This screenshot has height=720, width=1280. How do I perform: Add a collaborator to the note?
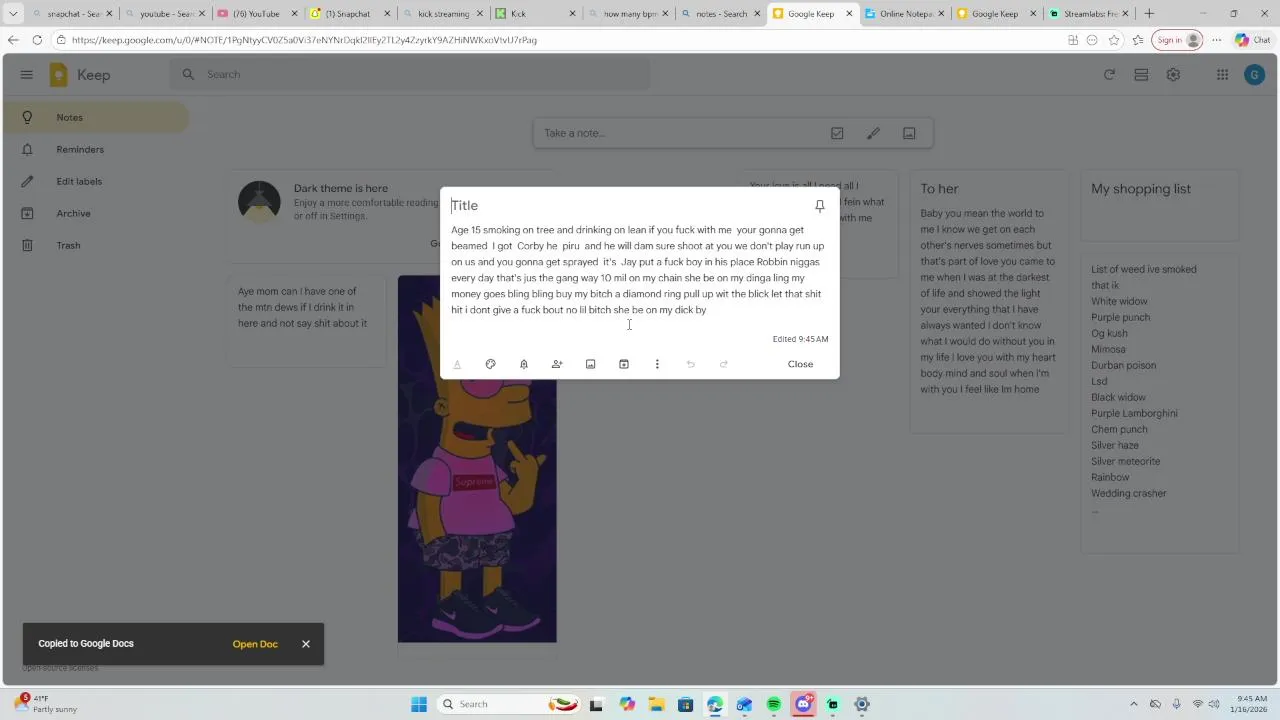pos(557,364)
